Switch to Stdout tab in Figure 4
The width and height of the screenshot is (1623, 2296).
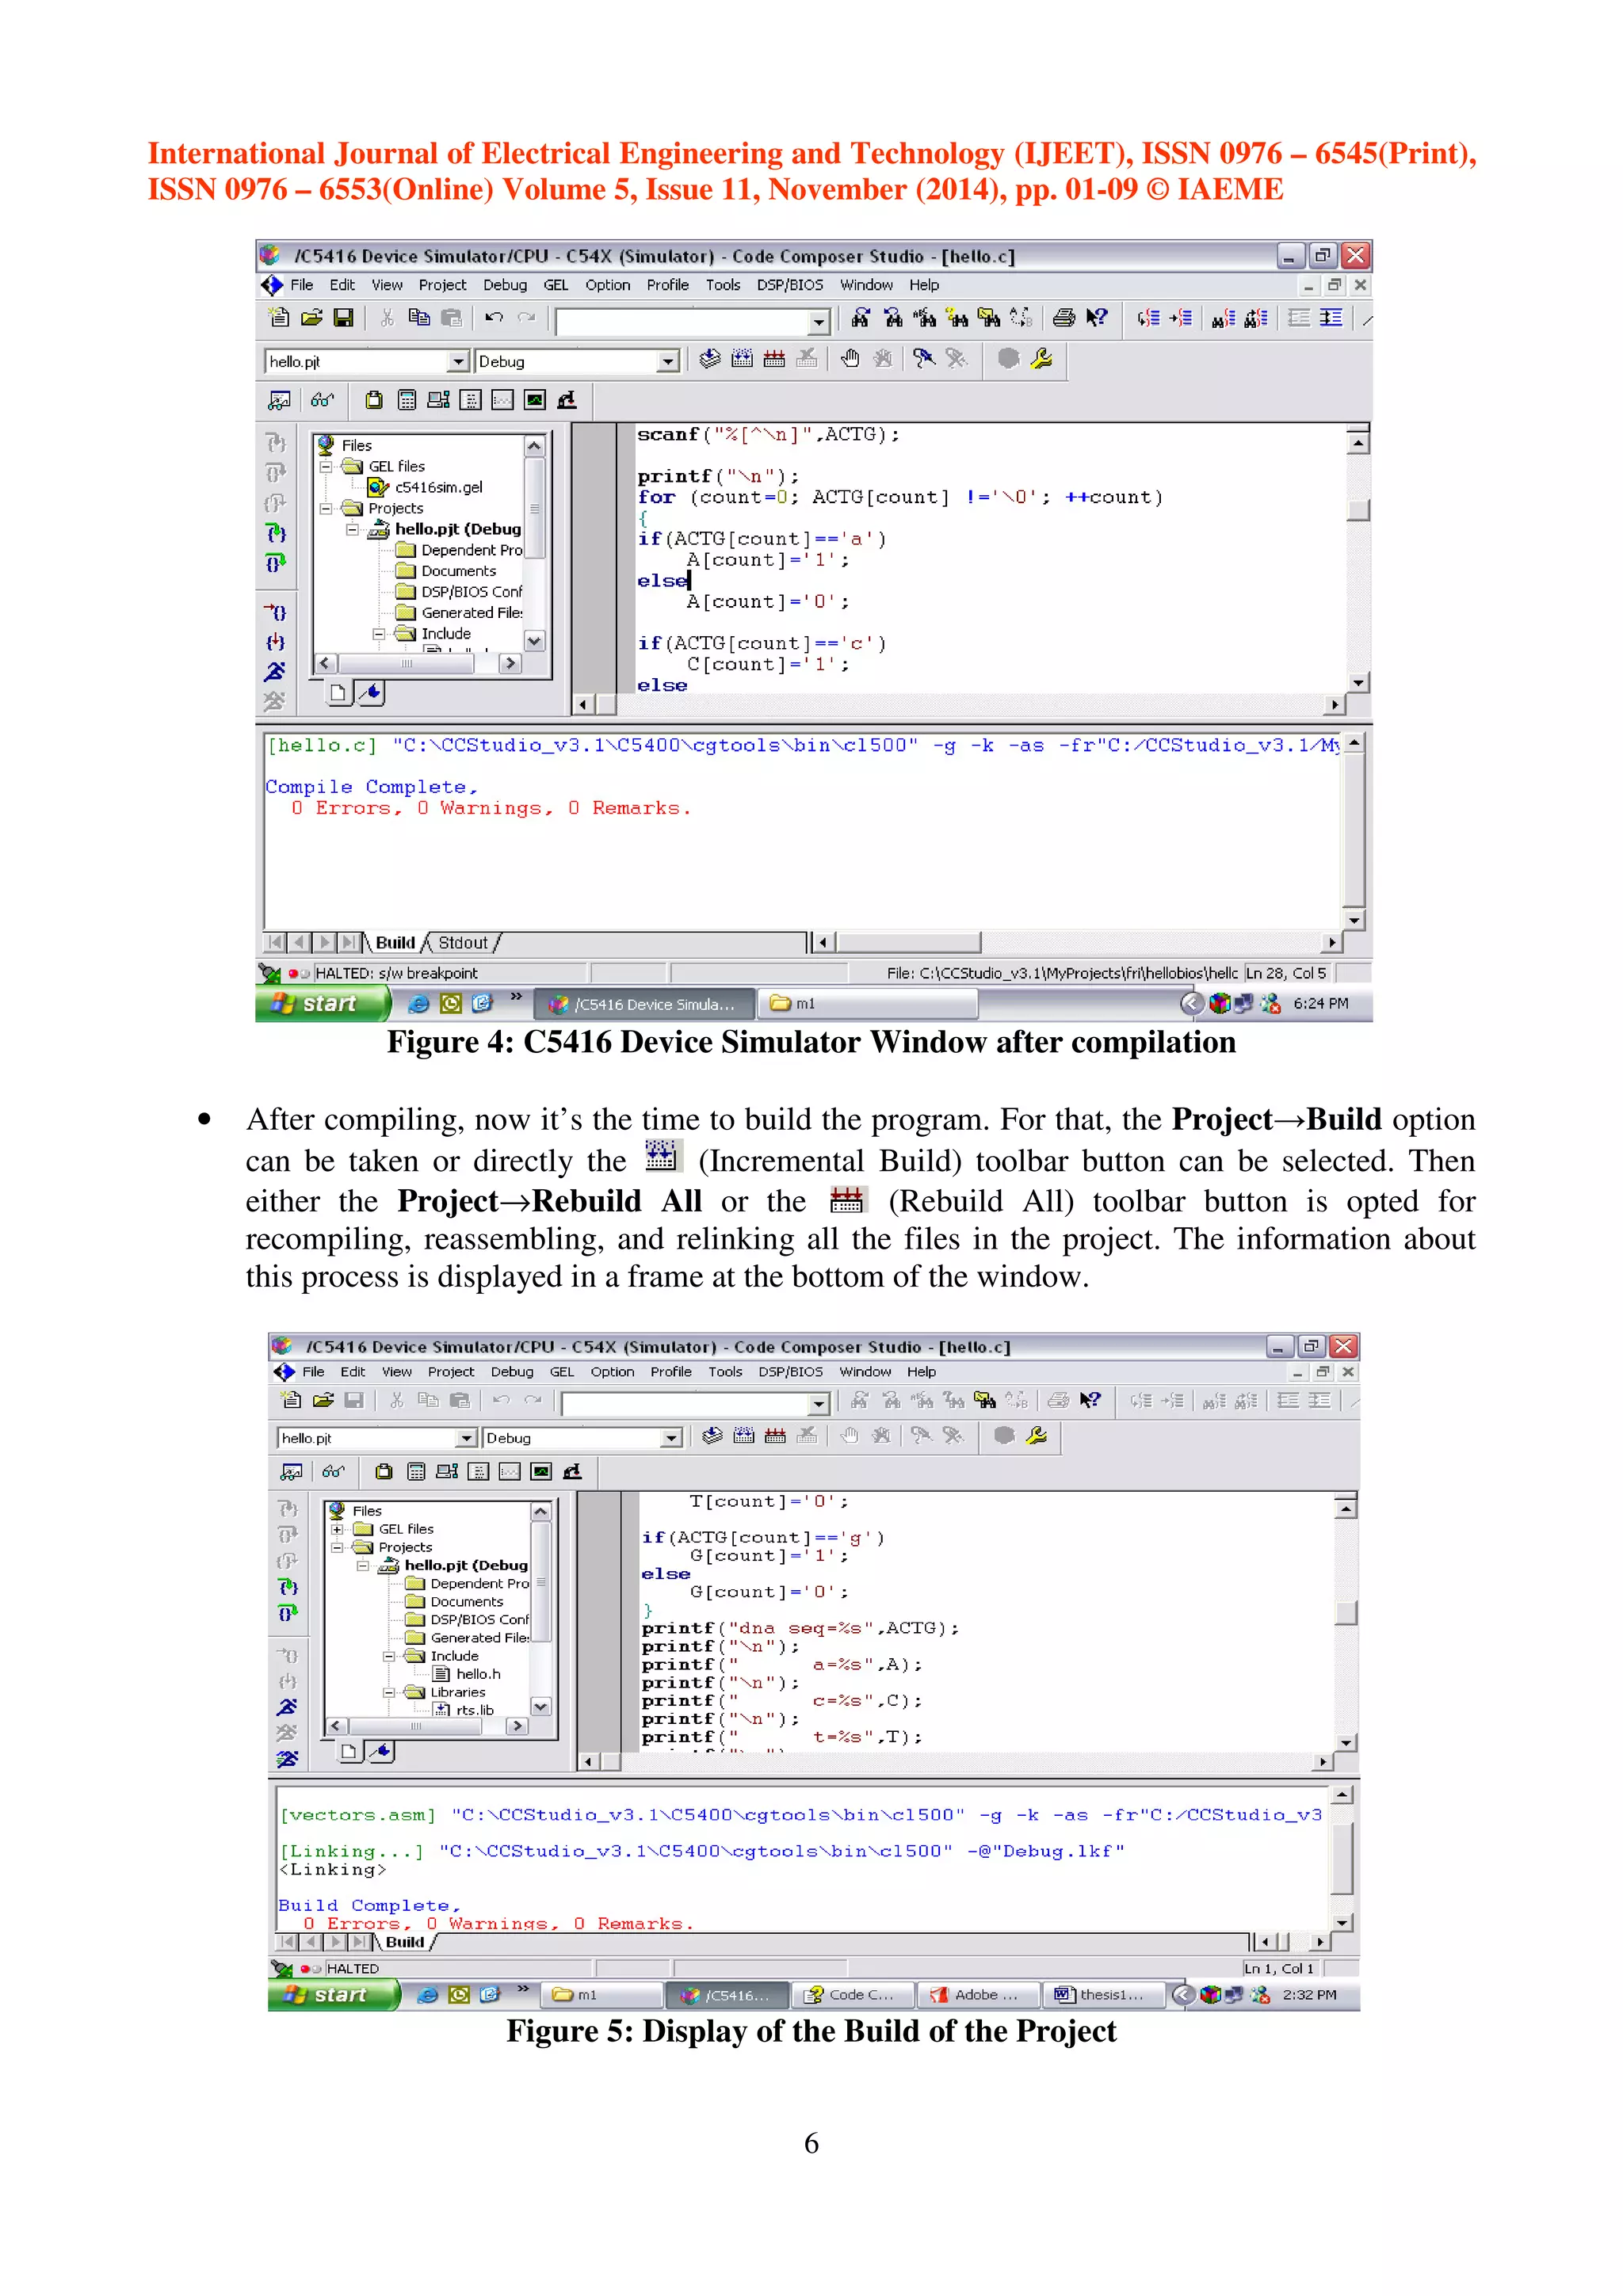[x=463, y=943]
